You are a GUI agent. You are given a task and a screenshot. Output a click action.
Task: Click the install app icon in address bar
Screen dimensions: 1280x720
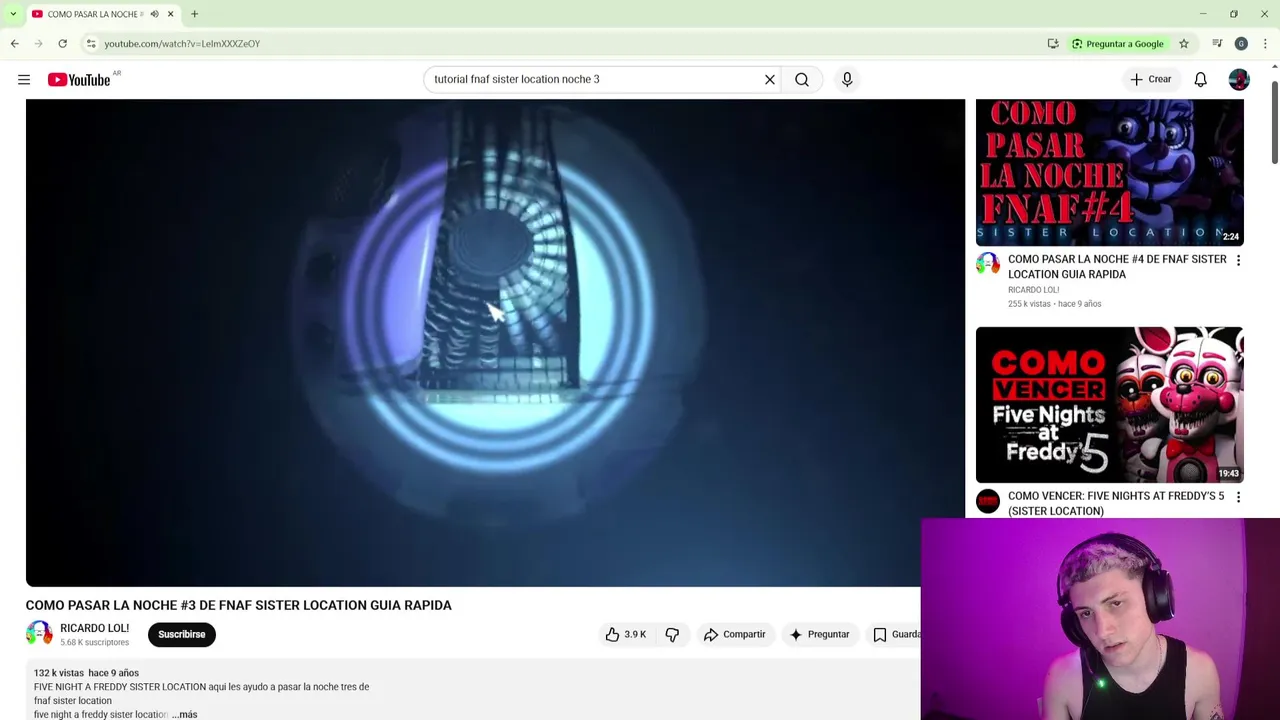(x=1053, y=44)
